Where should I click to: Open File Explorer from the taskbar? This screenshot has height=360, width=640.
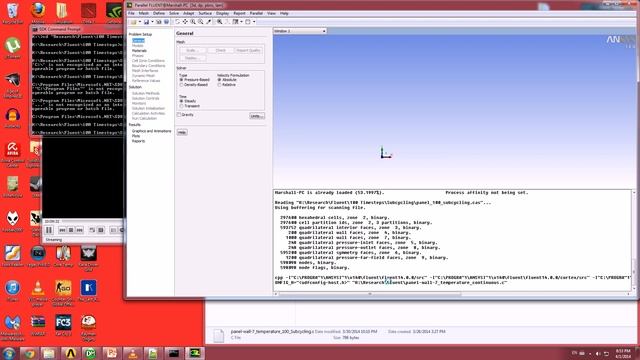(x=49, y=353)
